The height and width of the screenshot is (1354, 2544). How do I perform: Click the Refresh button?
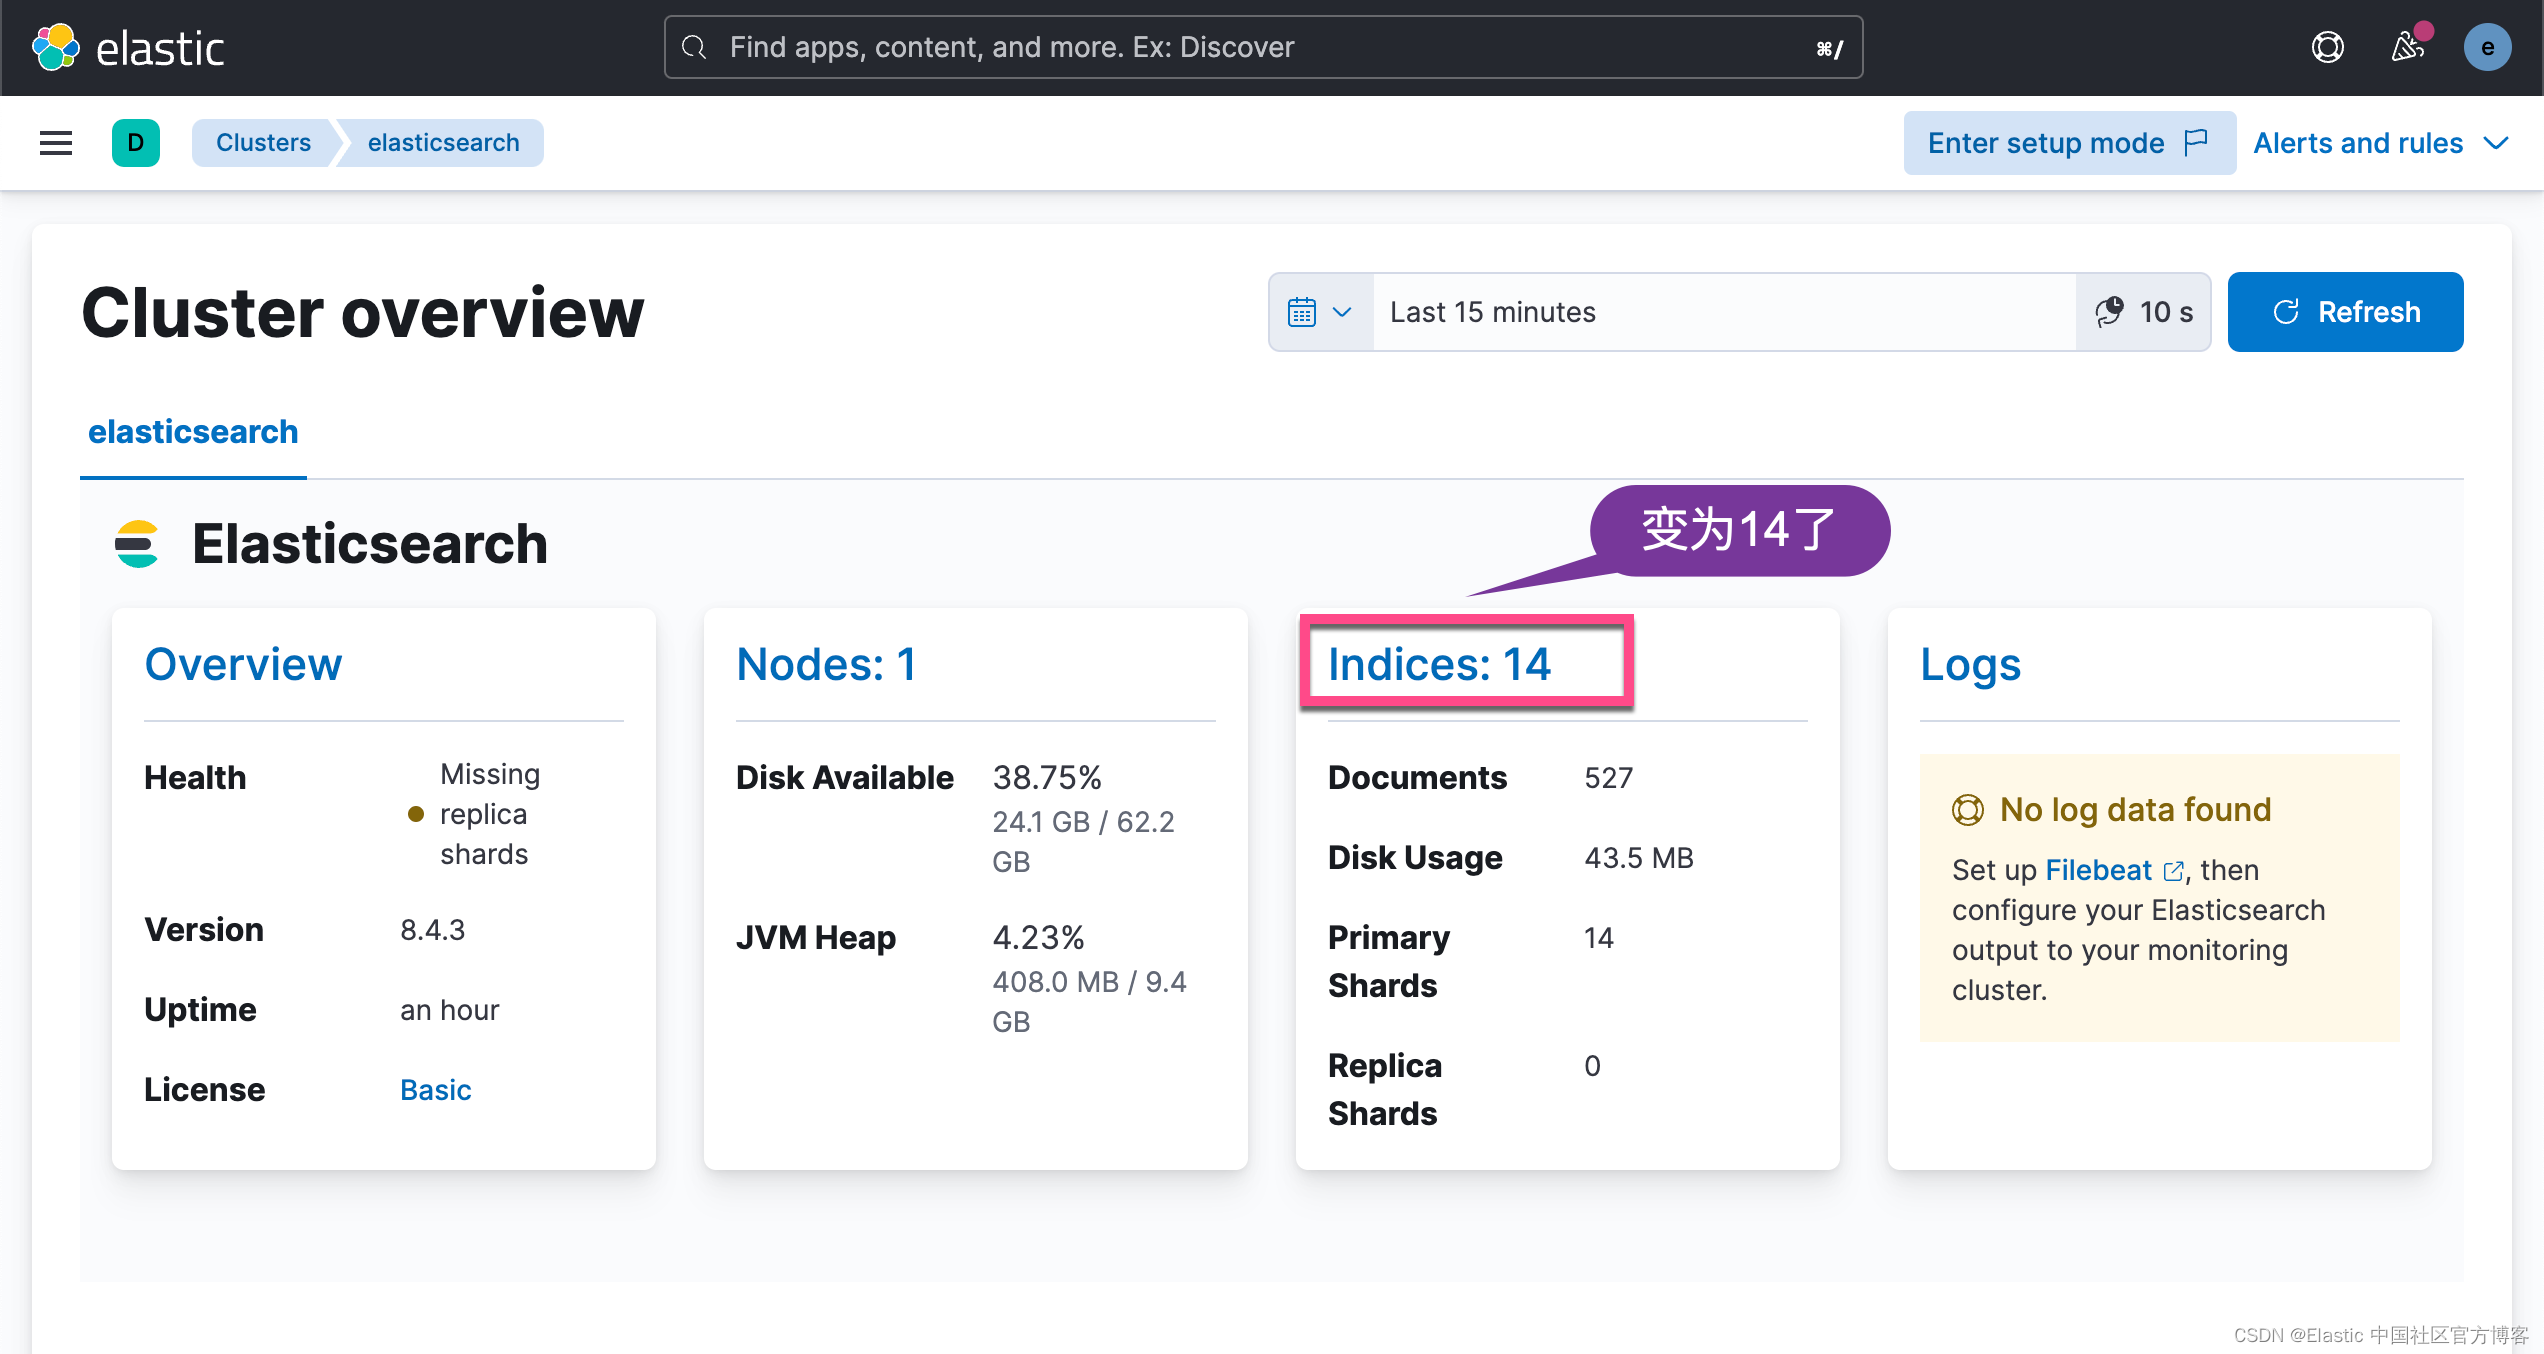[x=2345, y=311]
